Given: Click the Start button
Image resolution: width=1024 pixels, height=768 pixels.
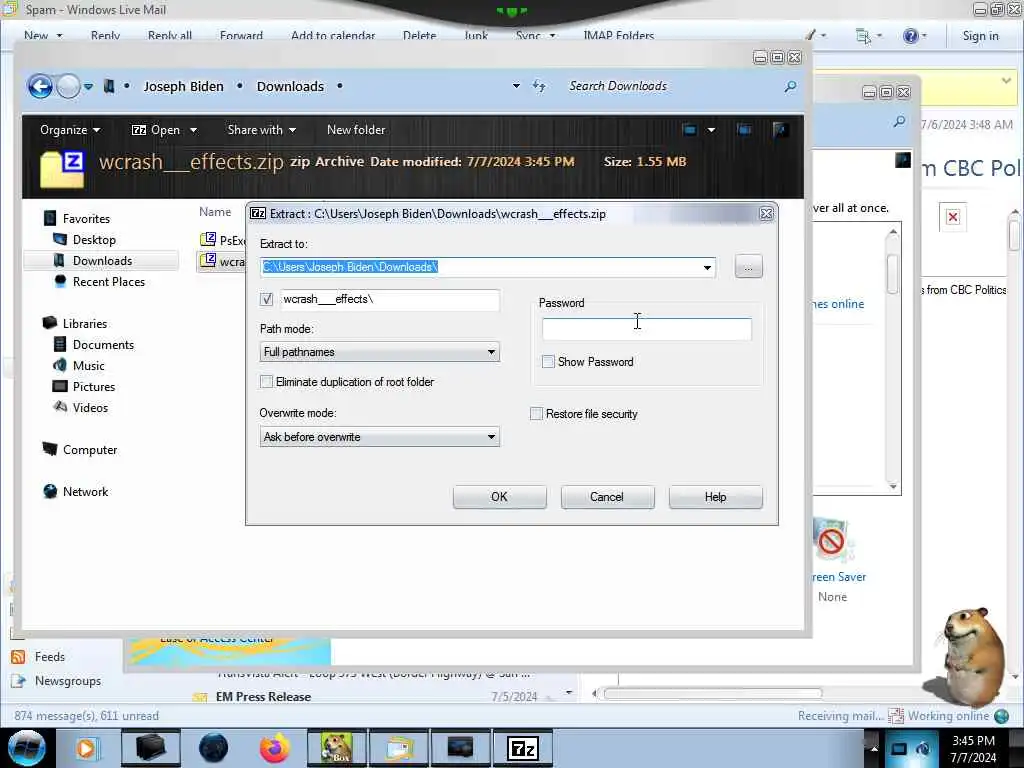Looking at the screenshot, I should [26, 748].
